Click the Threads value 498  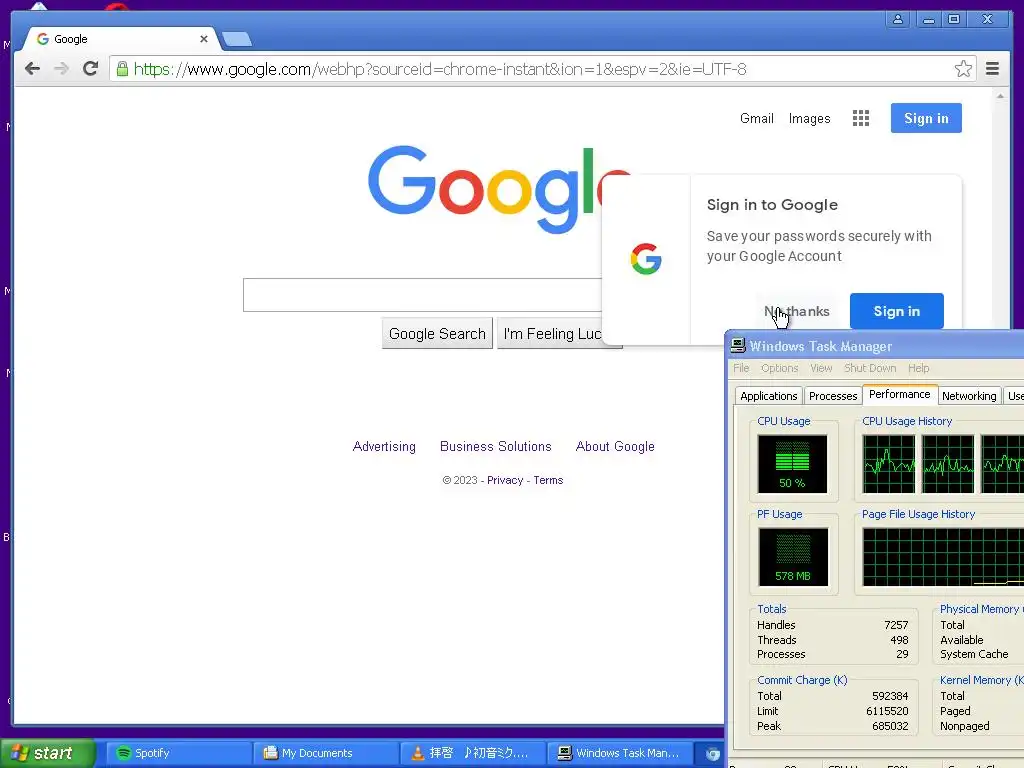899,640
